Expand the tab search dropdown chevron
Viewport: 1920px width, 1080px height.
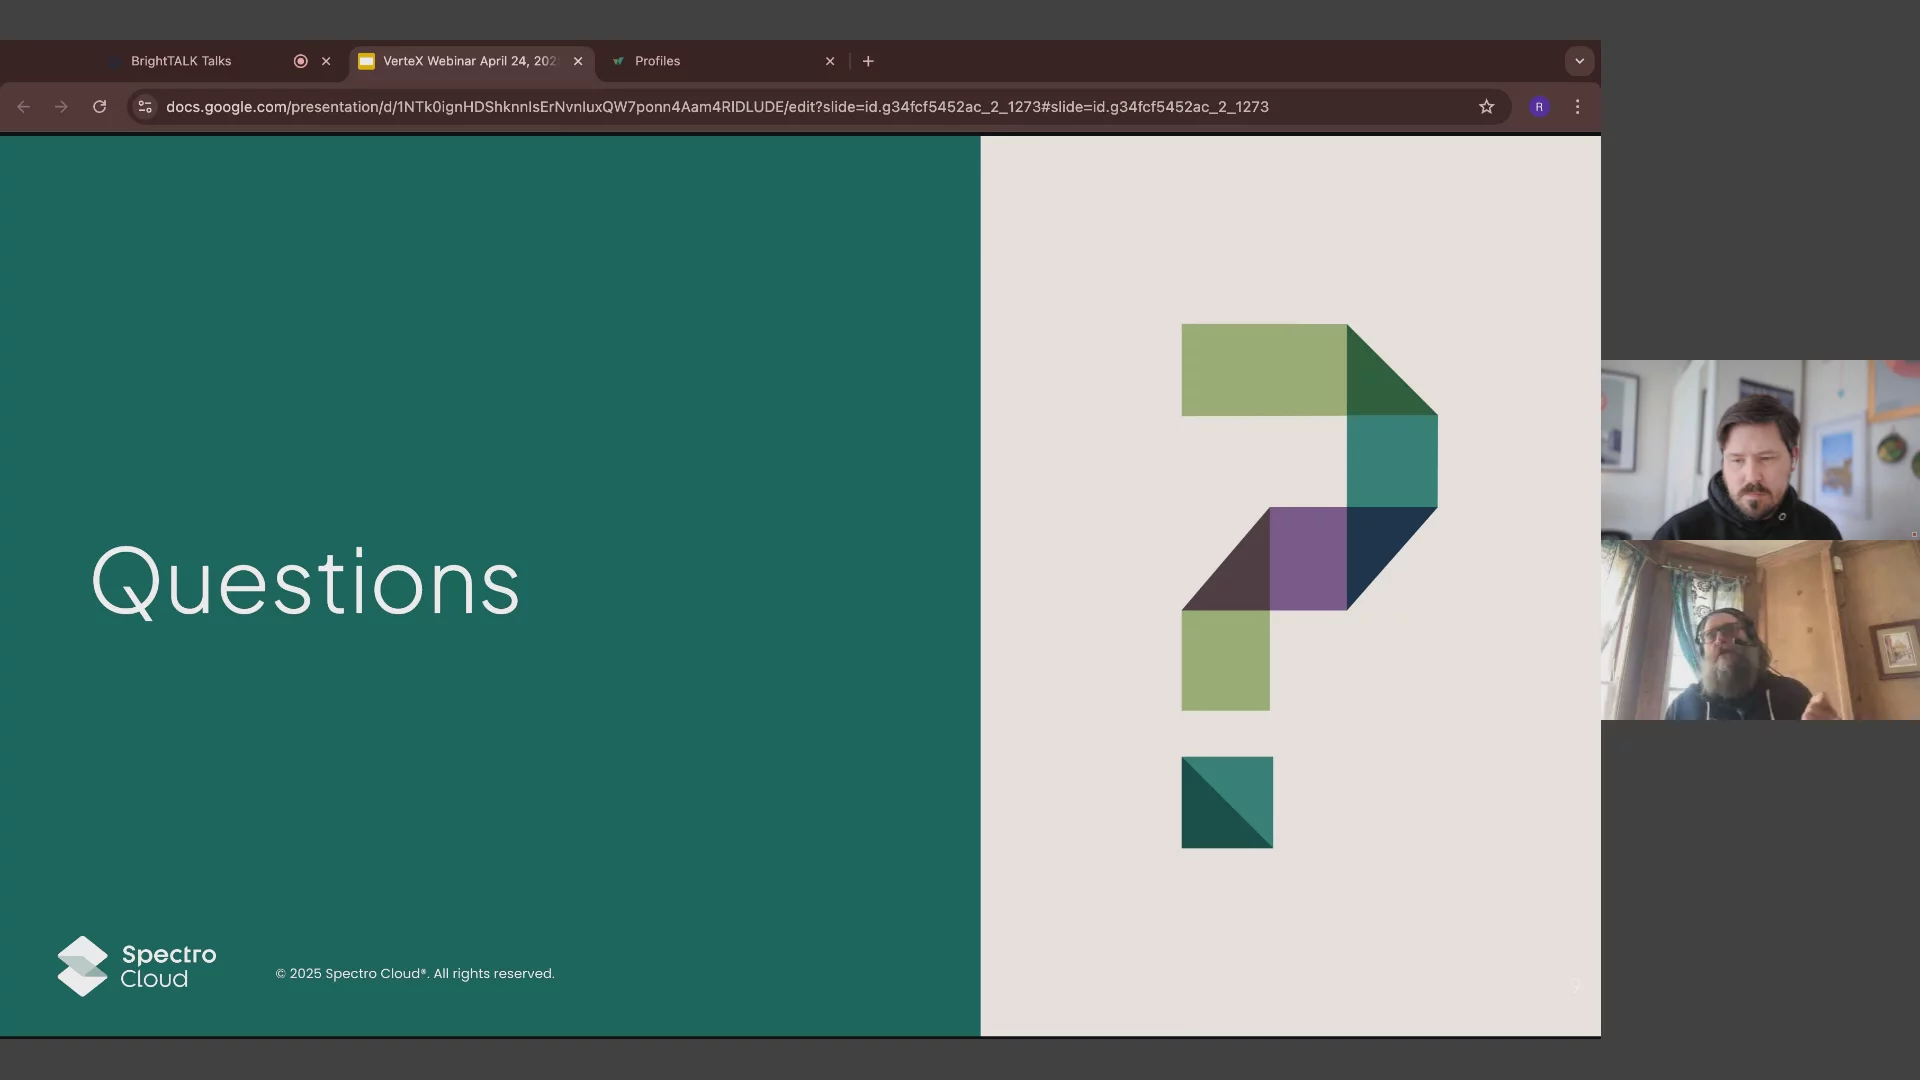pos(1579,61)
